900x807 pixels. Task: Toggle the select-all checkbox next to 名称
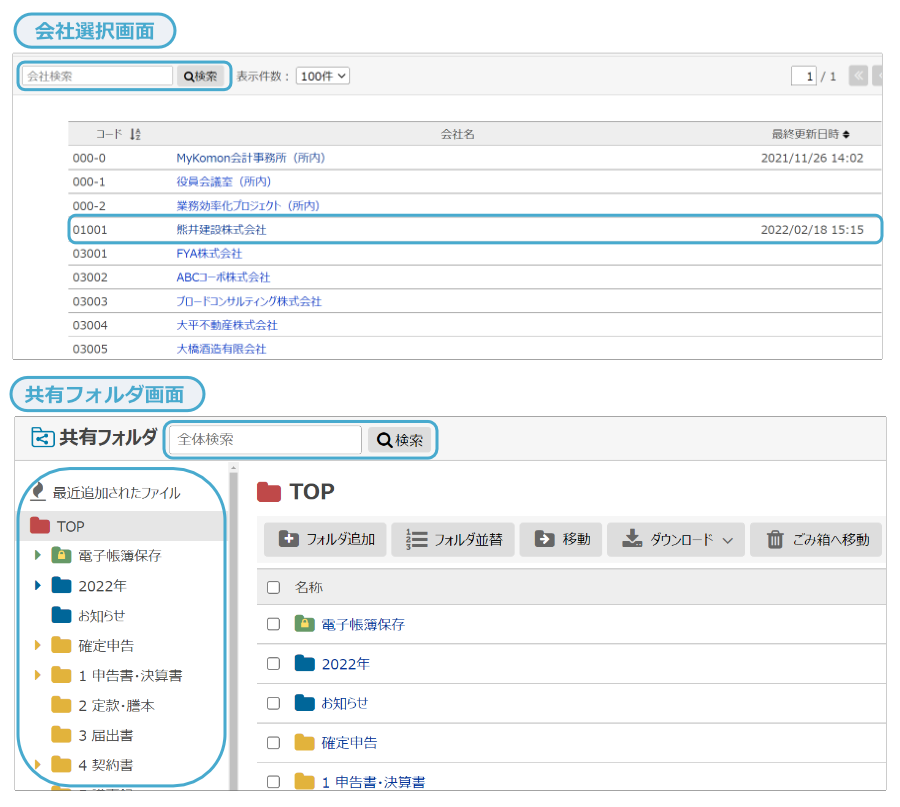tap(273, 588)
